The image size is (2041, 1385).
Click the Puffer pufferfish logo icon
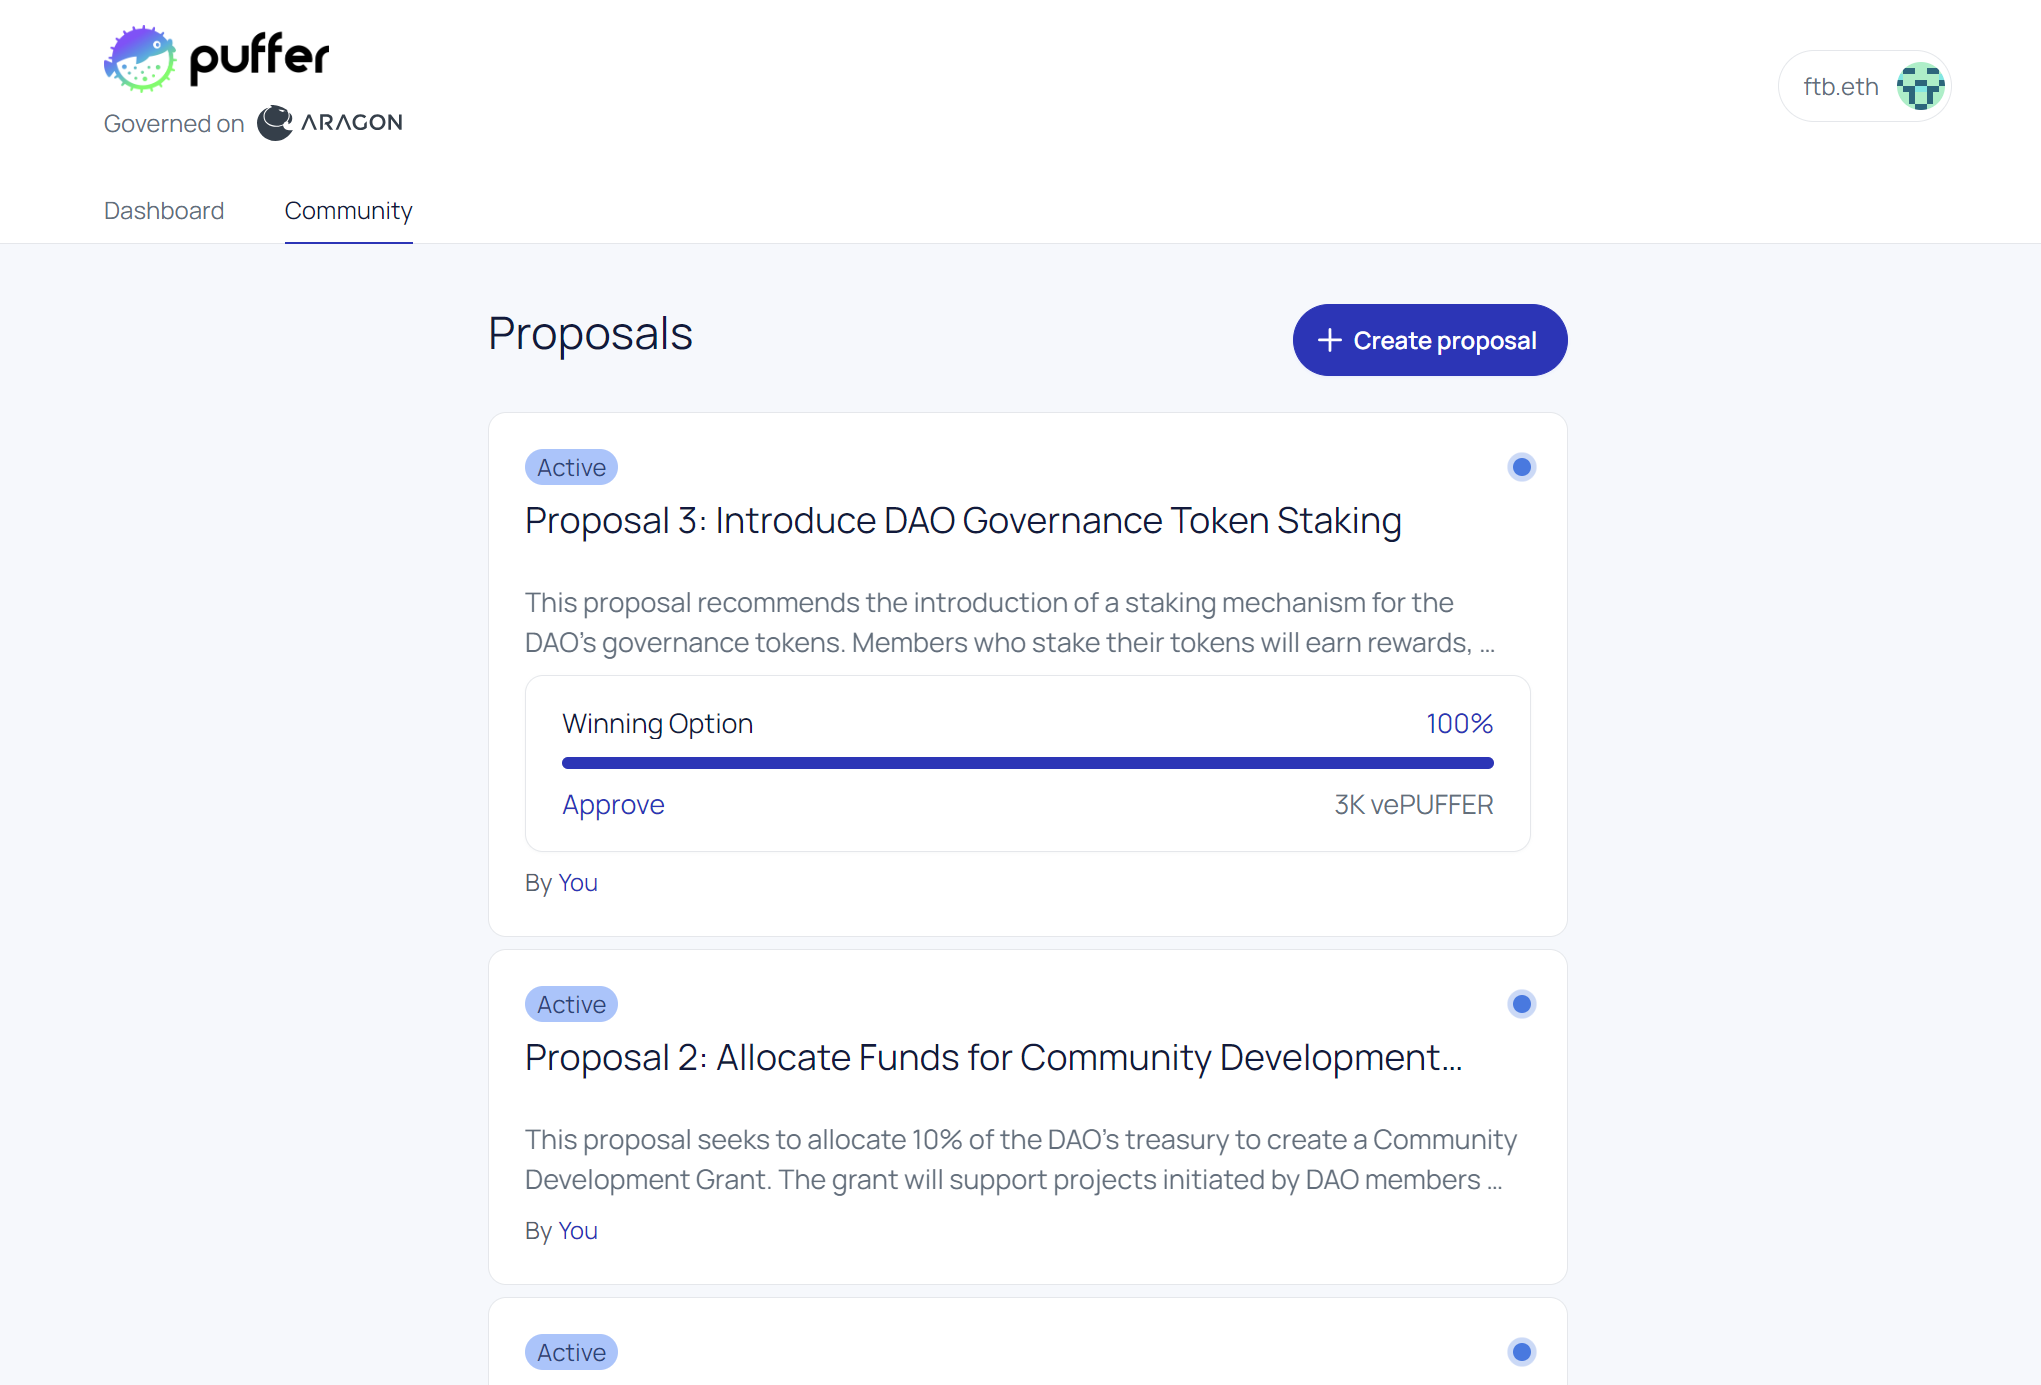pos(140,59)
